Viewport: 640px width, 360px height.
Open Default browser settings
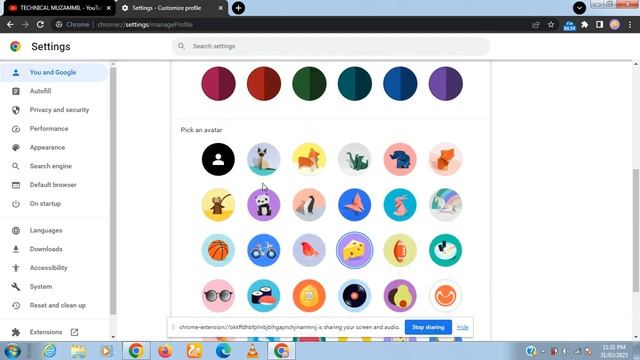pos(54,185)
